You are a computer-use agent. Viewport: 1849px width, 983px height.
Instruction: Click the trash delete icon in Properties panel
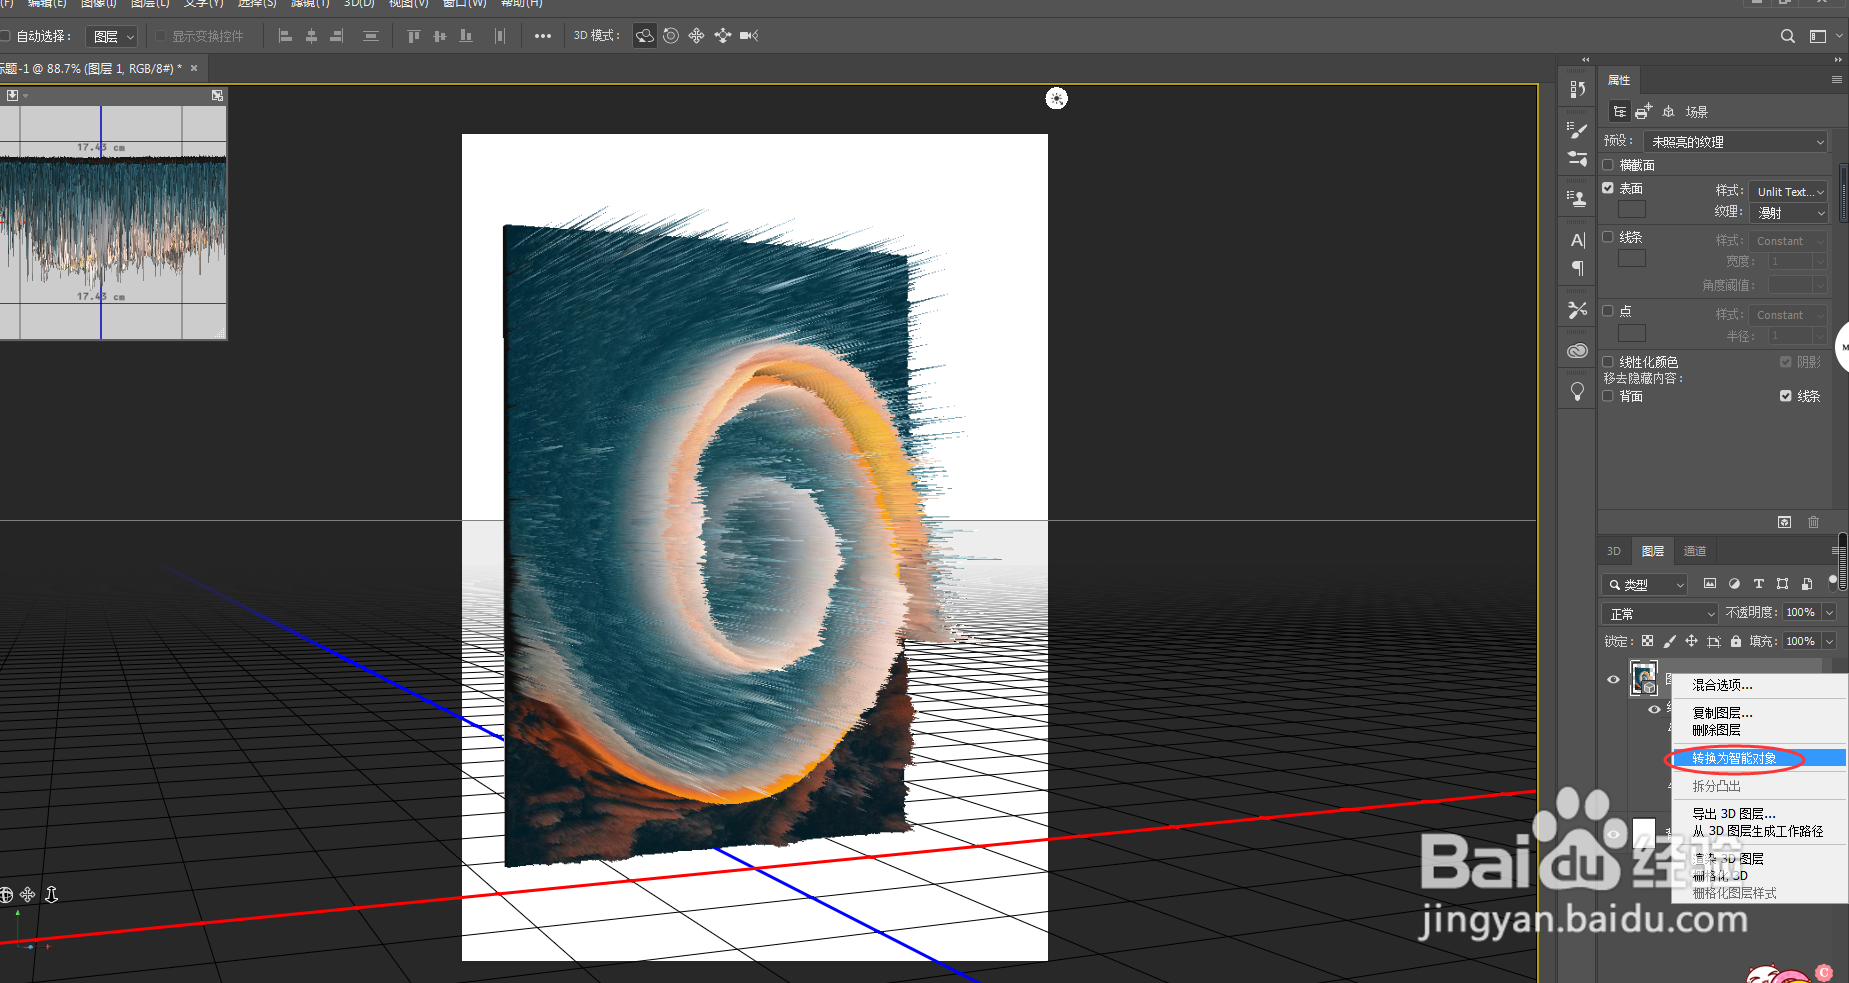pyautogui.click(x=1813, y=522)
